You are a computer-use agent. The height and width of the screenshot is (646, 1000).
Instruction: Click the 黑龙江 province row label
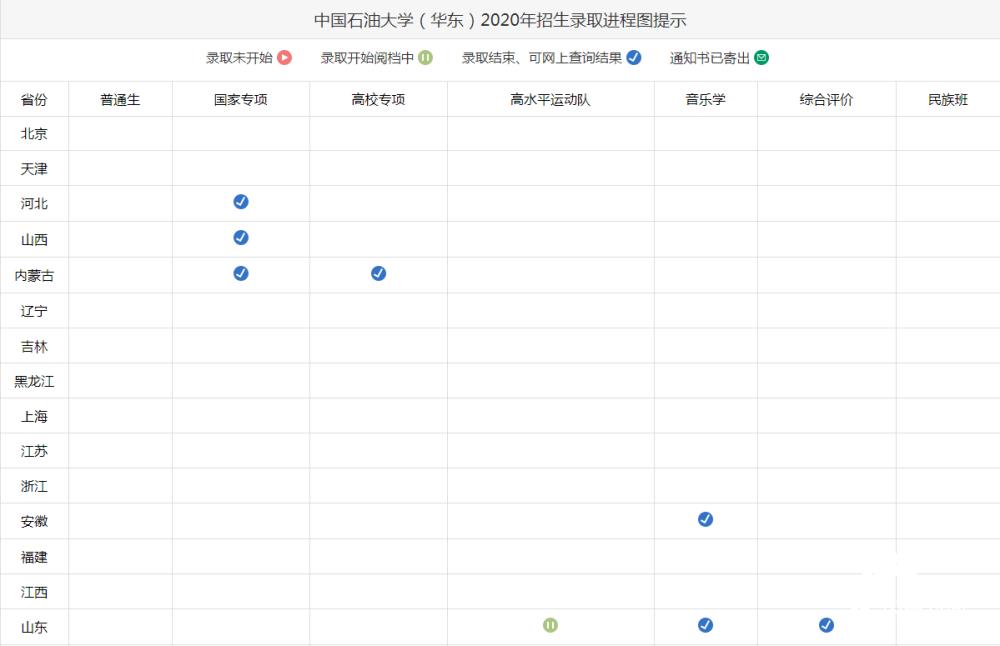(34, 381)
